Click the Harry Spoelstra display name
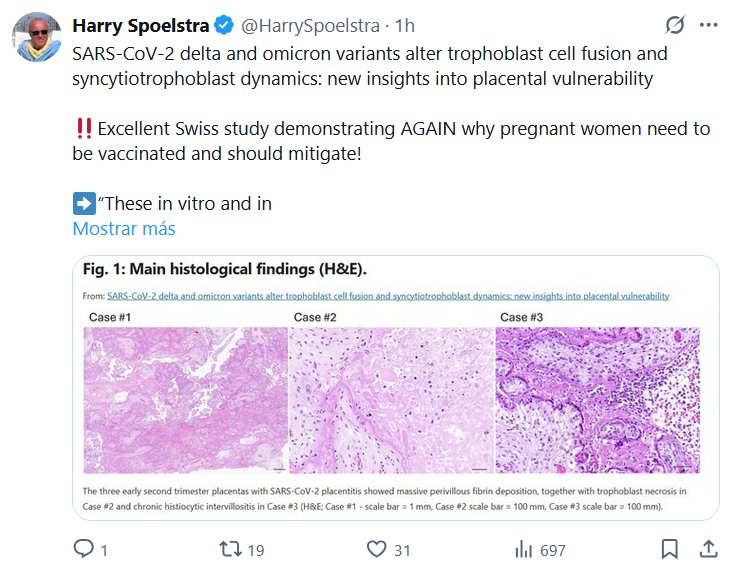Viewport: 732px width, 572px height. coord(138,24)
